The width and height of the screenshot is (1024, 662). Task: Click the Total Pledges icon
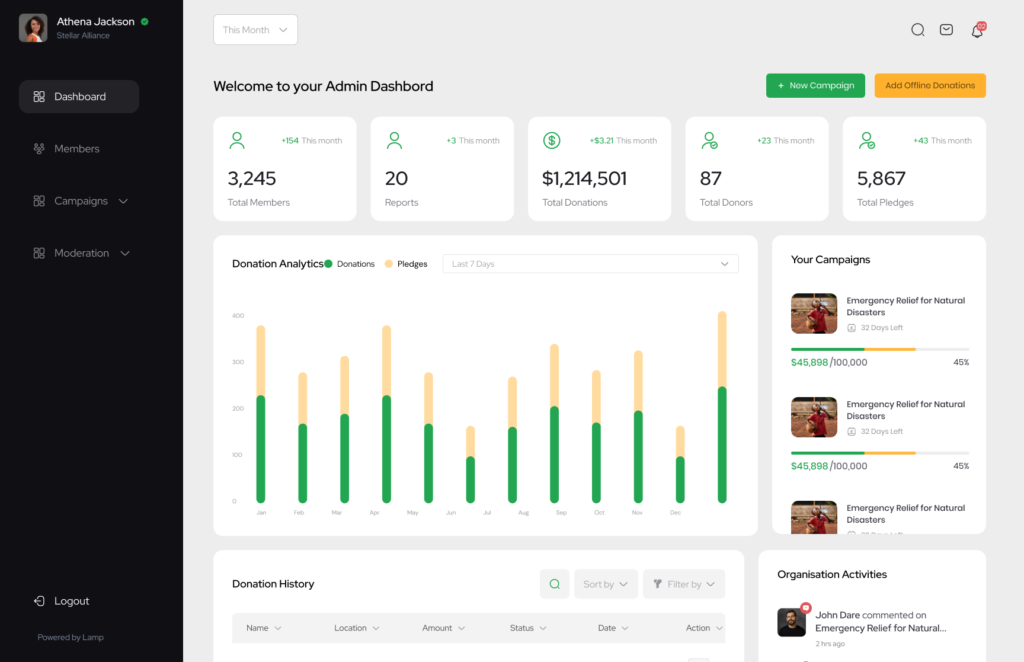tap(866, 141)
